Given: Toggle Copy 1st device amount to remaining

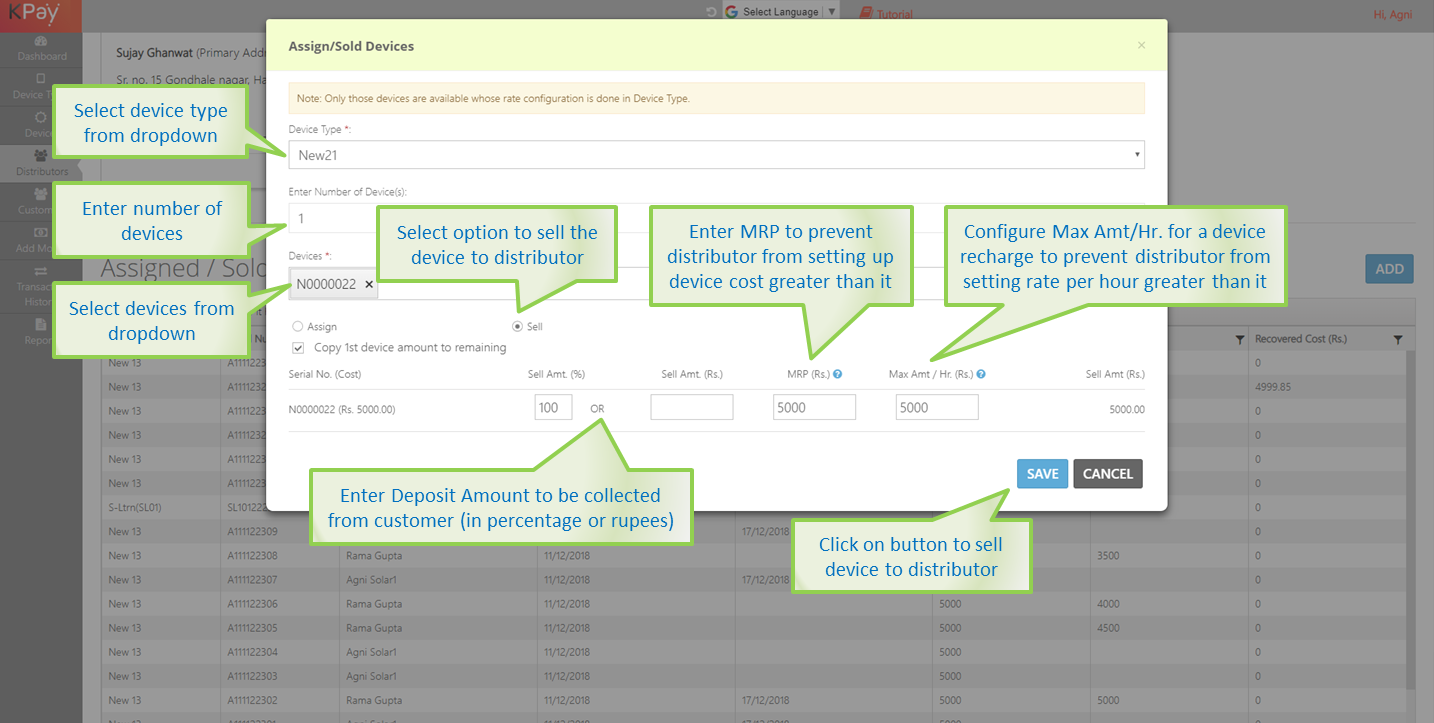Looking at the screenshot, I should click(x=298, y=348).
